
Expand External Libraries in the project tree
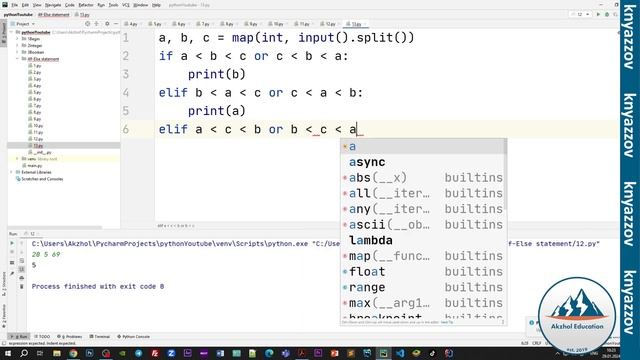click(x=12, y=172)
